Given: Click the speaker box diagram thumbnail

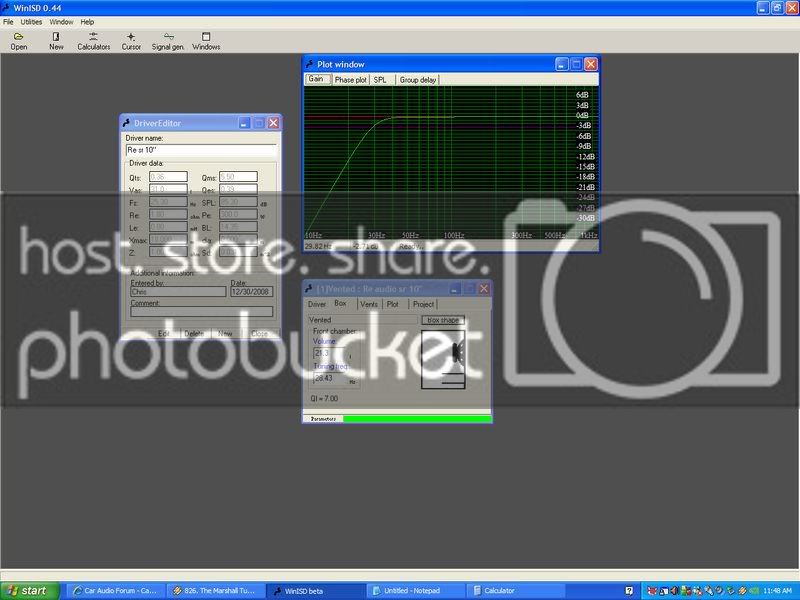Looking at the screenshot, I should click(x=443, y=359).
